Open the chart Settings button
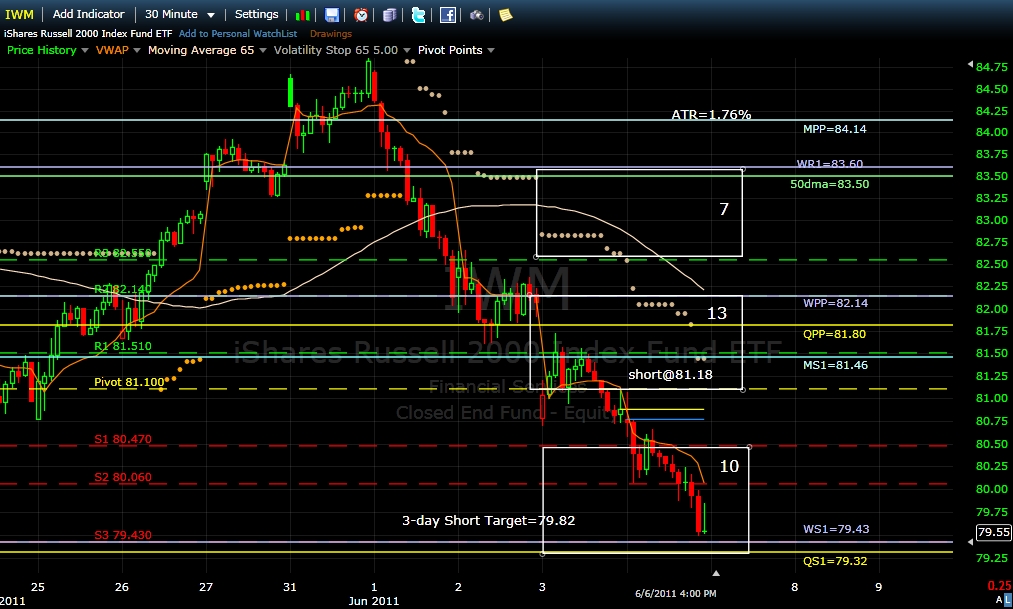 (x=256, y=14)
